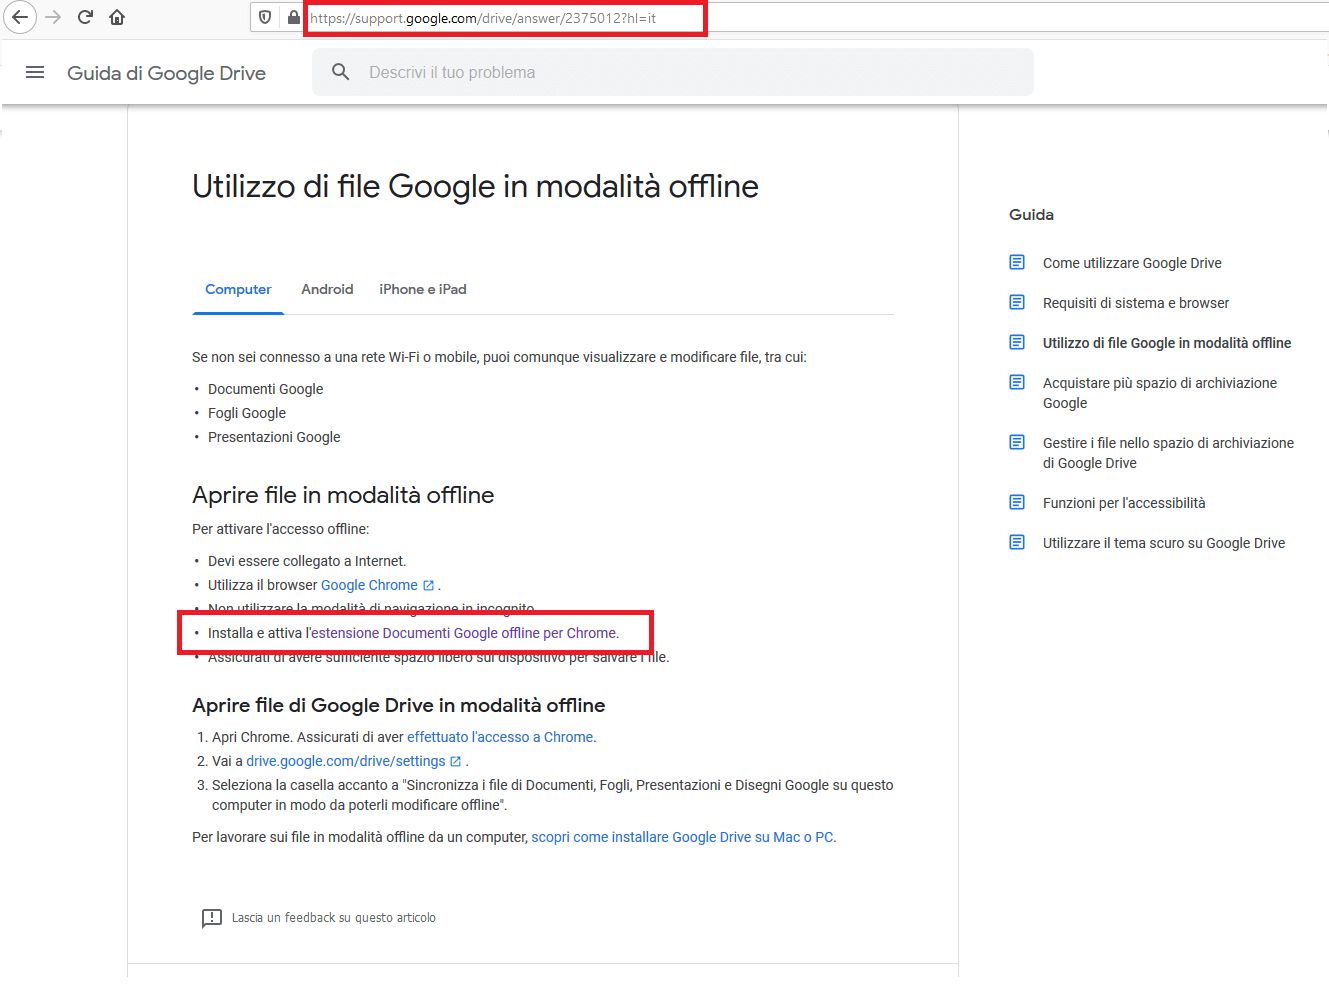Show site security via the padlock icon
This screenshot has height=1003, width=1329.
pyautogui.click(x=293, y=17)
